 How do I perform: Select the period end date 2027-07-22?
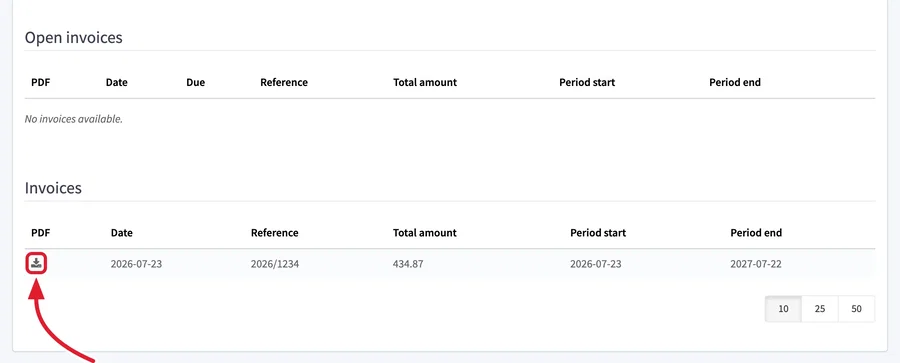[756, 264]
